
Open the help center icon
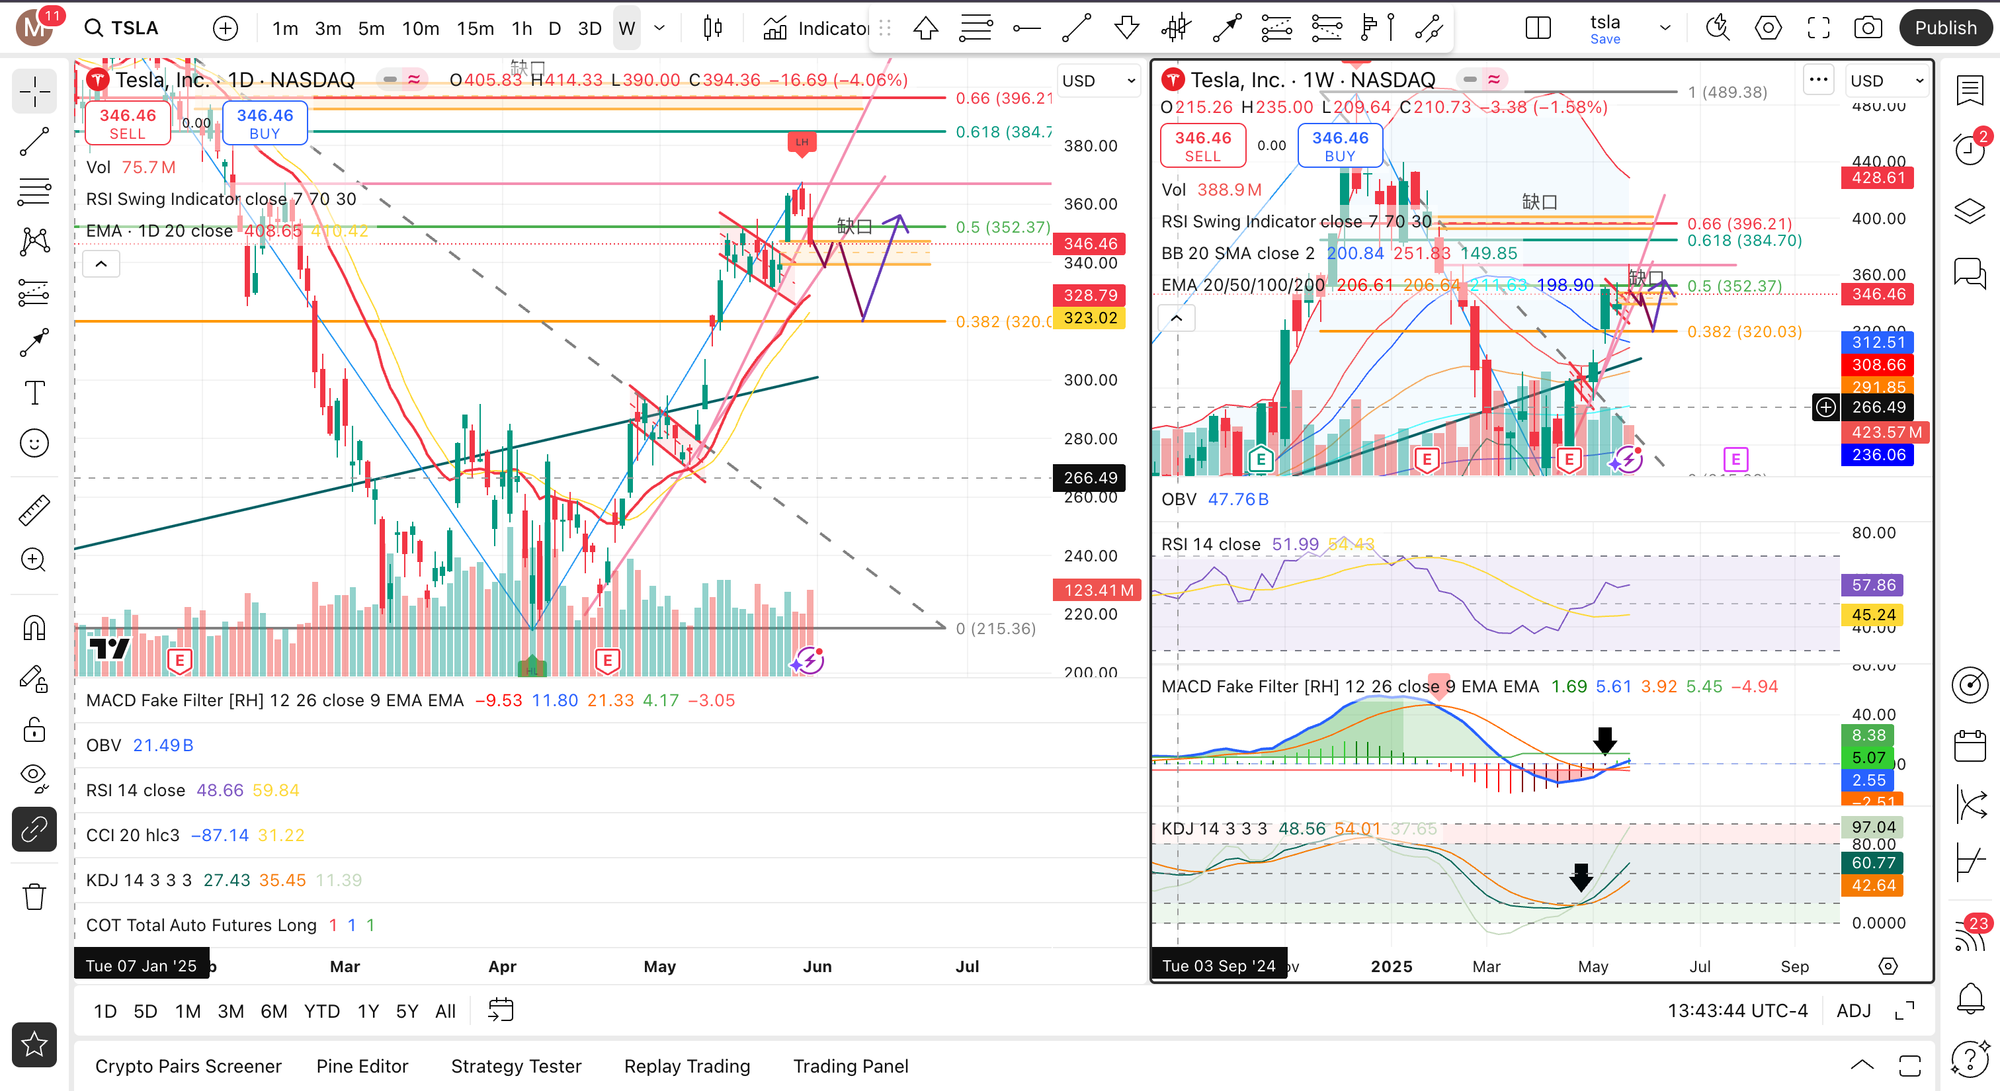1970,1059
